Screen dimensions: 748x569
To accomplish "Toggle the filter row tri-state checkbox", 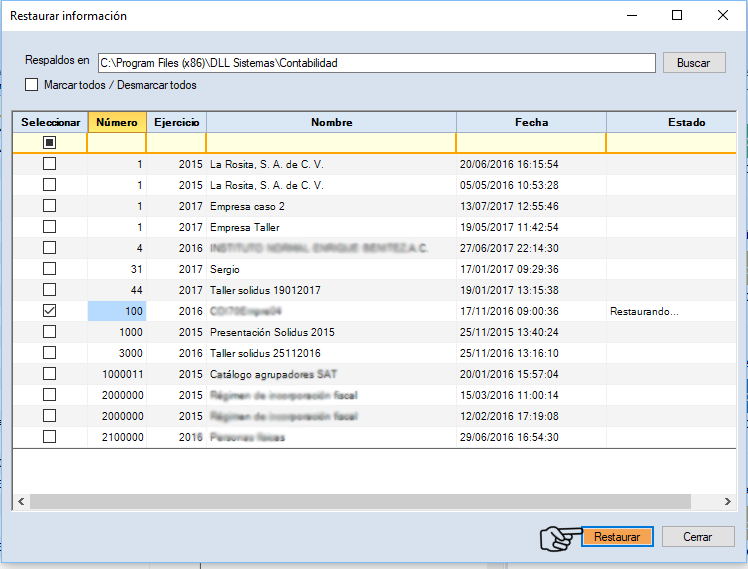I will 49,143.
